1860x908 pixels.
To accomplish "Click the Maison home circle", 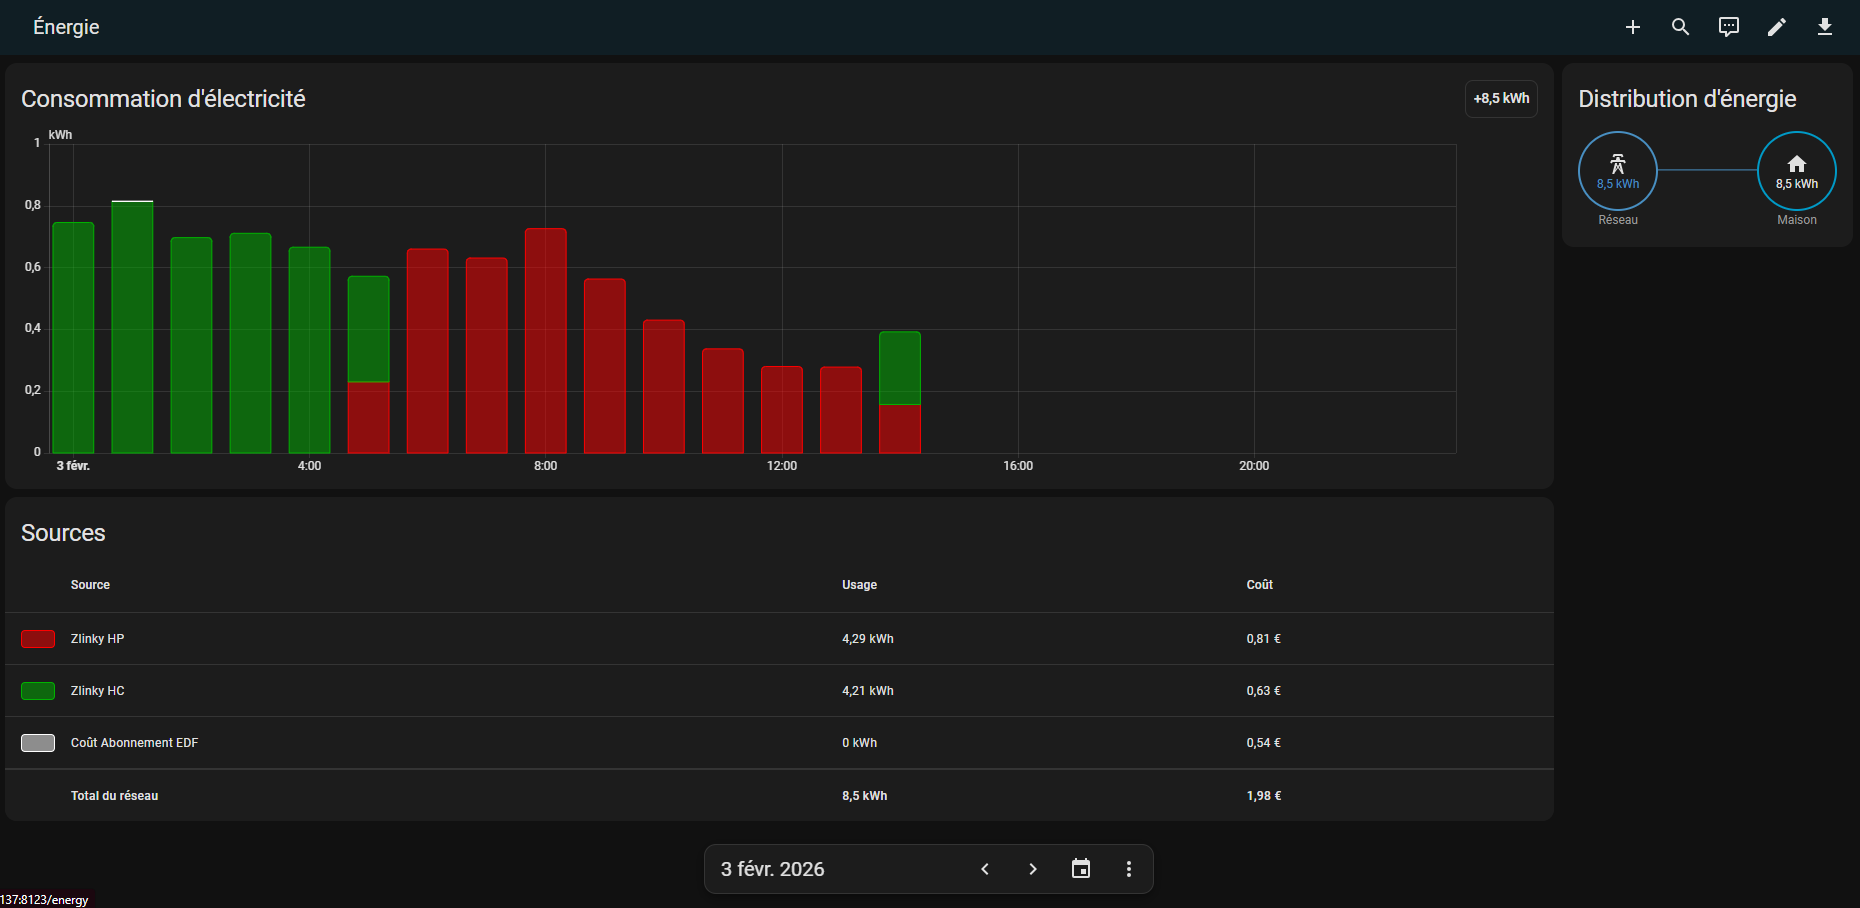I will (x=1797, y=171).
